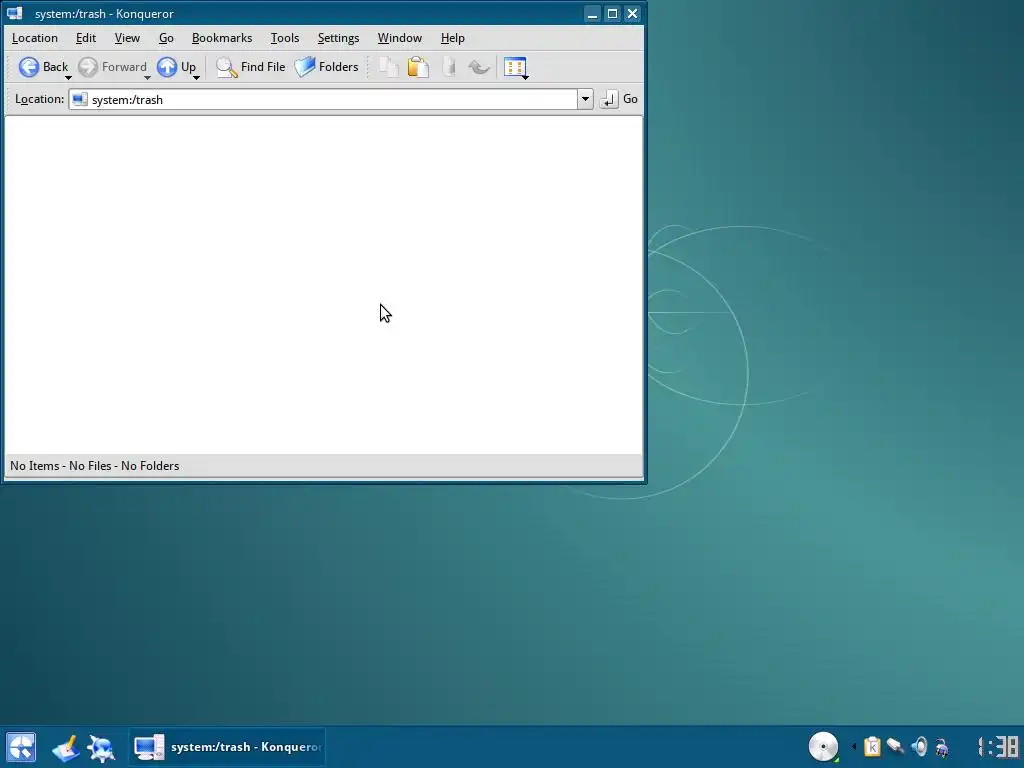
Task: Open the Help menu
Action: click(453, 38)
